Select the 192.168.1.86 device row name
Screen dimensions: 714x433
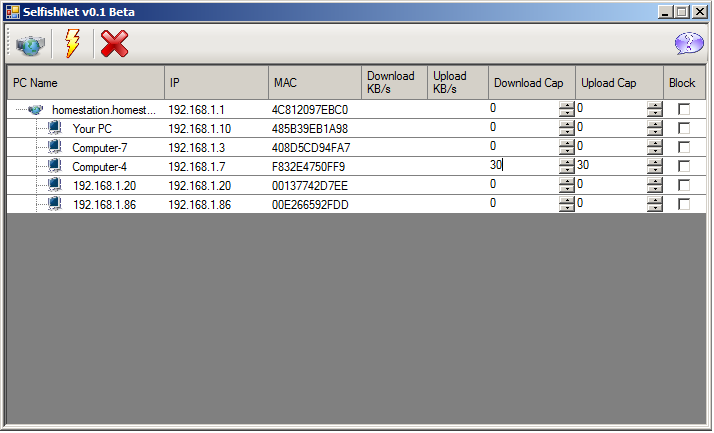click(96, 204)
